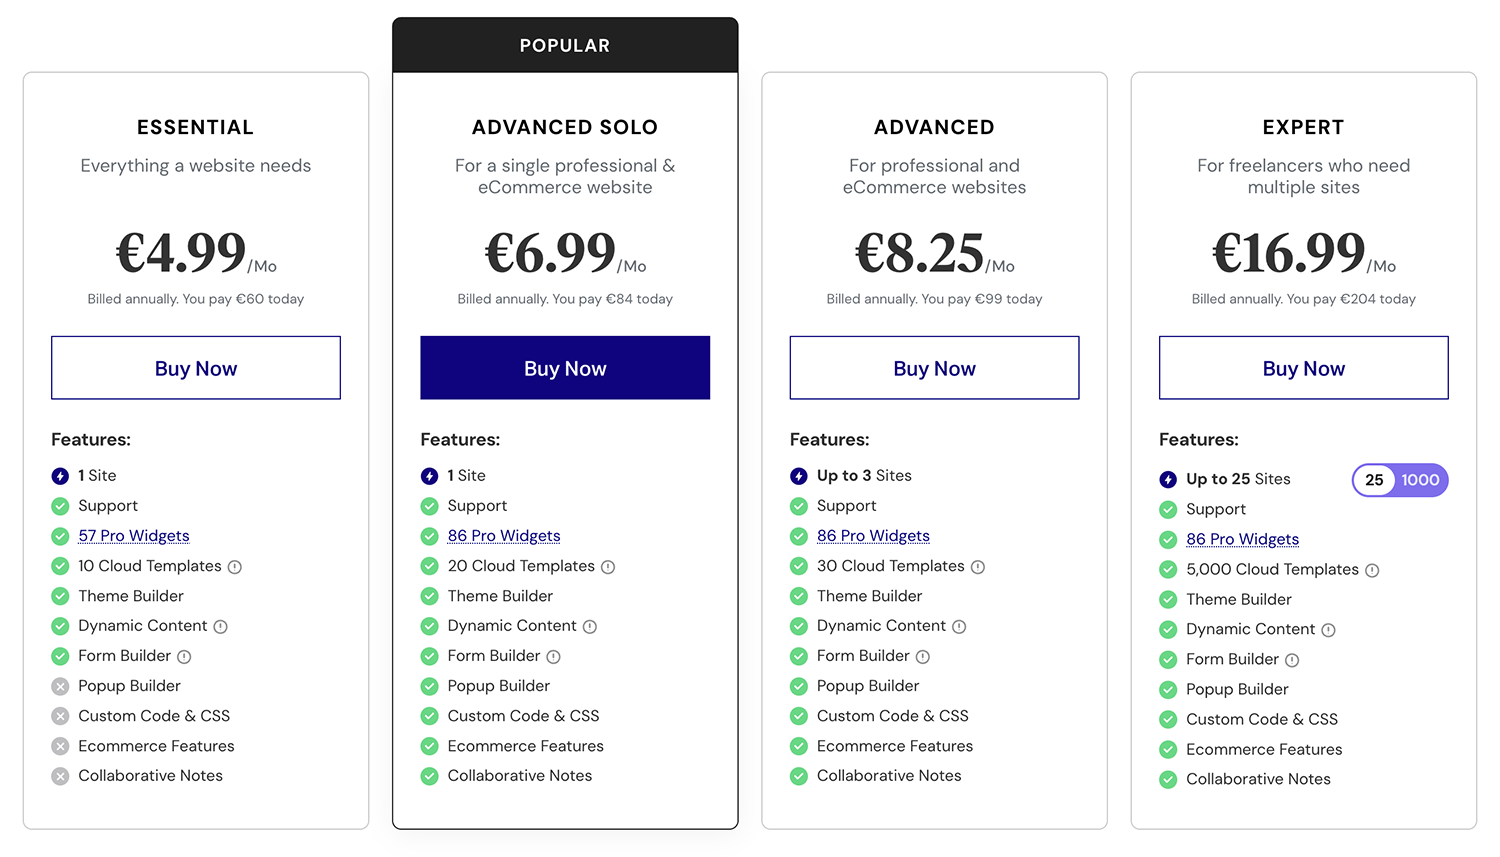The height and width of the screenshot is (857, 1500).
Task: Click the green checkmark next to Support in Essential
Action: pyautogui.click(x=60, y=506)
